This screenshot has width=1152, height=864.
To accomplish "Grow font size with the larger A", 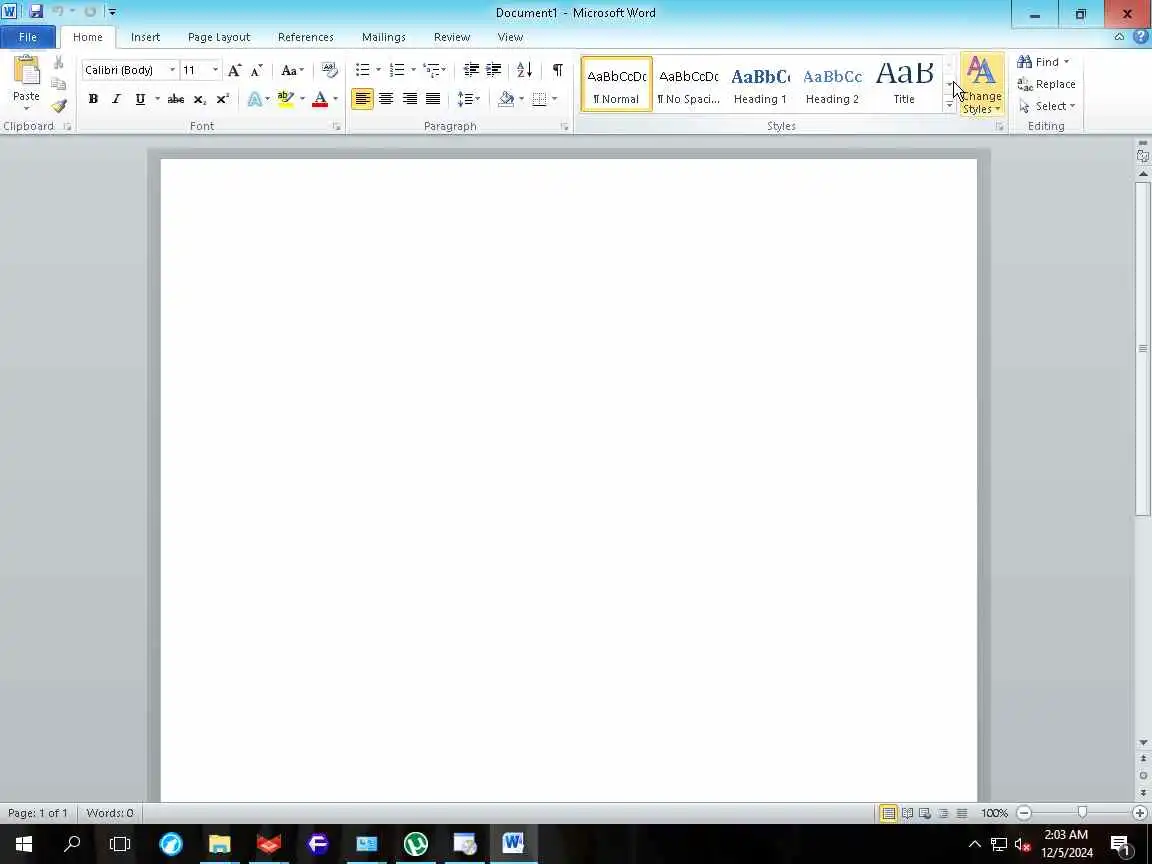I will (x=234, y=71).
